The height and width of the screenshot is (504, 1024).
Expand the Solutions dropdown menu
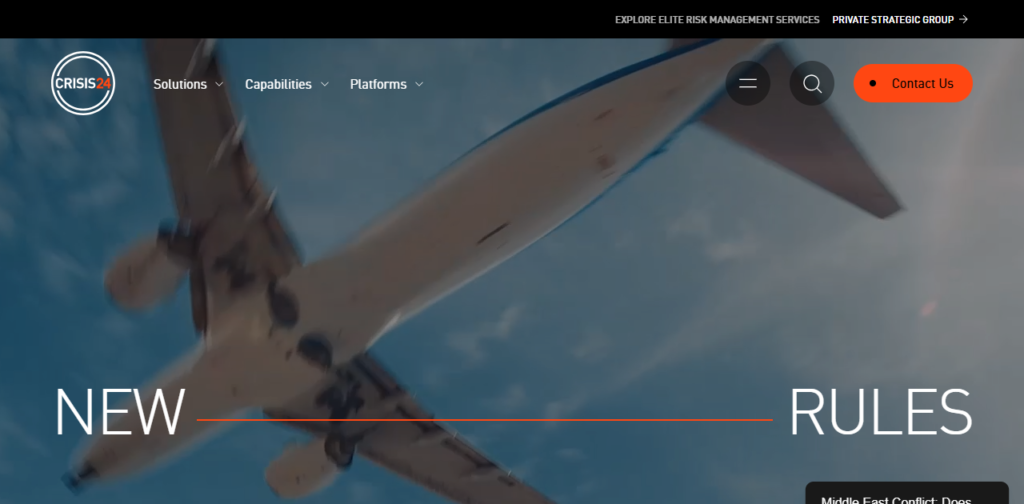click(188, 84)
